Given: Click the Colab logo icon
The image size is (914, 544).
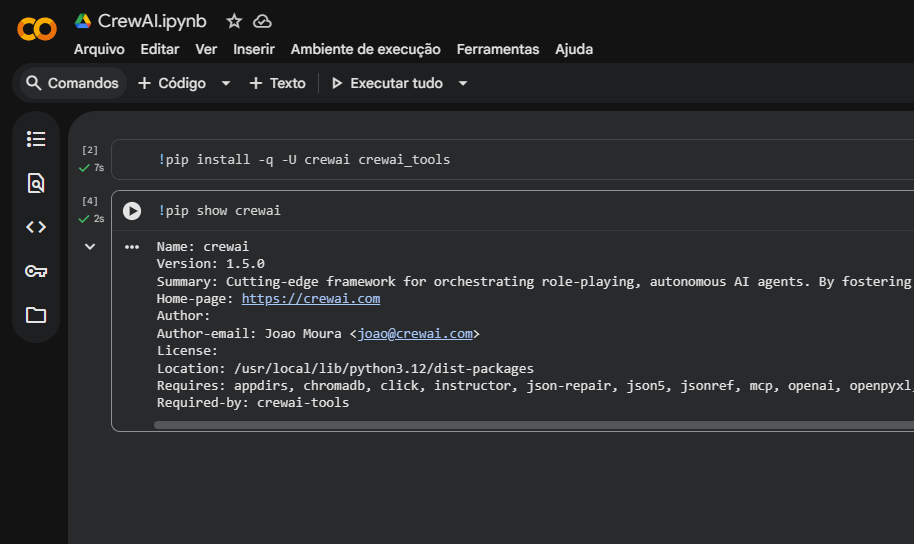Looking at the screenshot, I should point(37,29).
